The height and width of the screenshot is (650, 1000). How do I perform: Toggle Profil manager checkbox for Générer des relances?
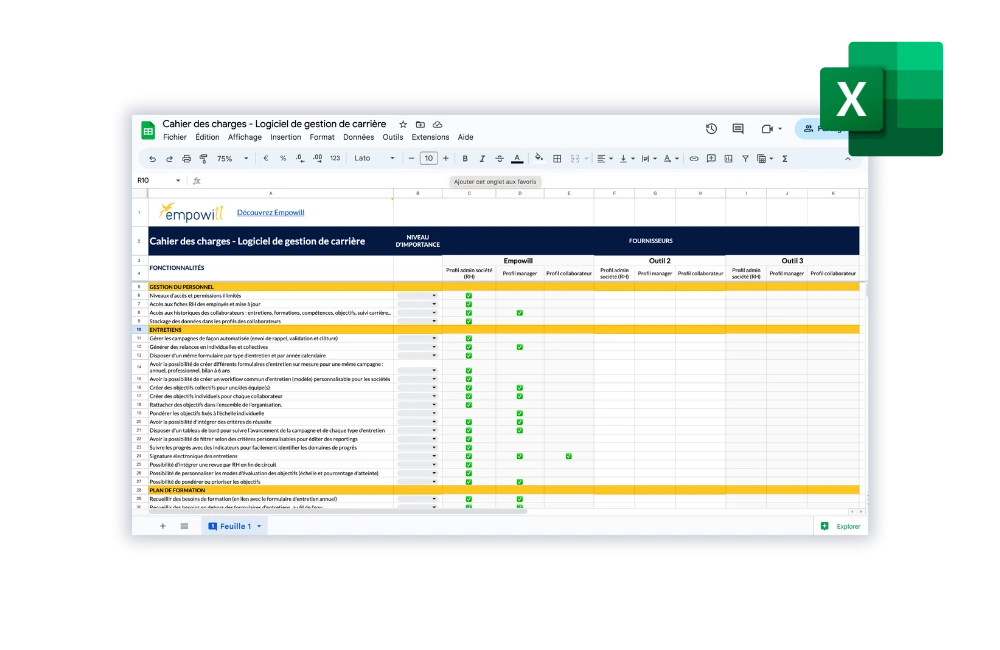(x=520, y=347)
